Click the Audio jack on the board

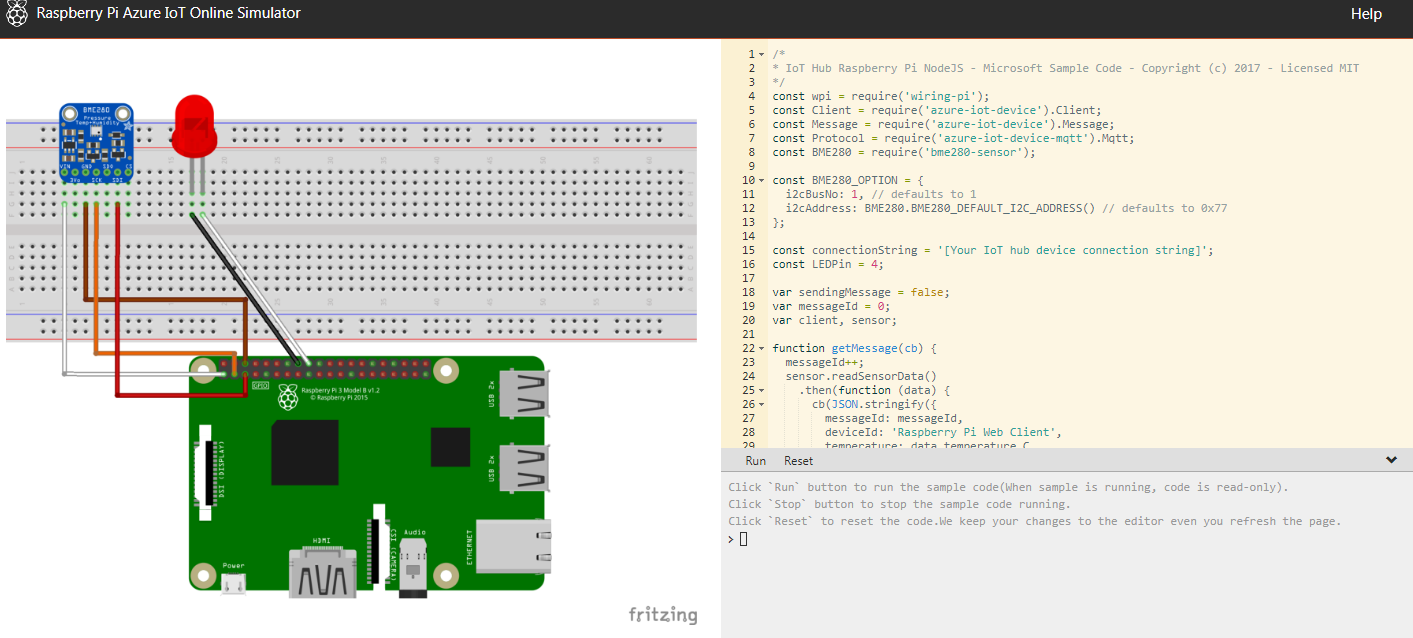pos(413,568)
